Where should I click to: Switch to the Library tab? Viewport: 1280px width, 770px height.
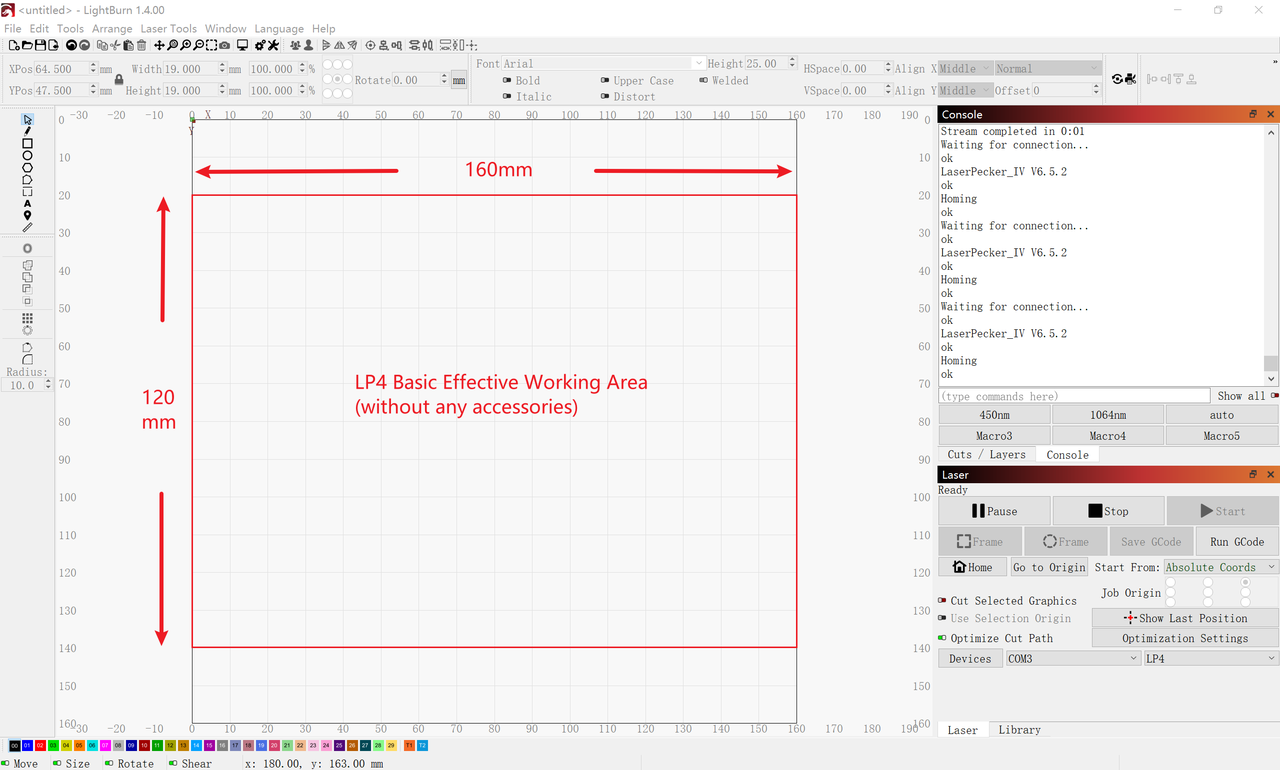1019,730
